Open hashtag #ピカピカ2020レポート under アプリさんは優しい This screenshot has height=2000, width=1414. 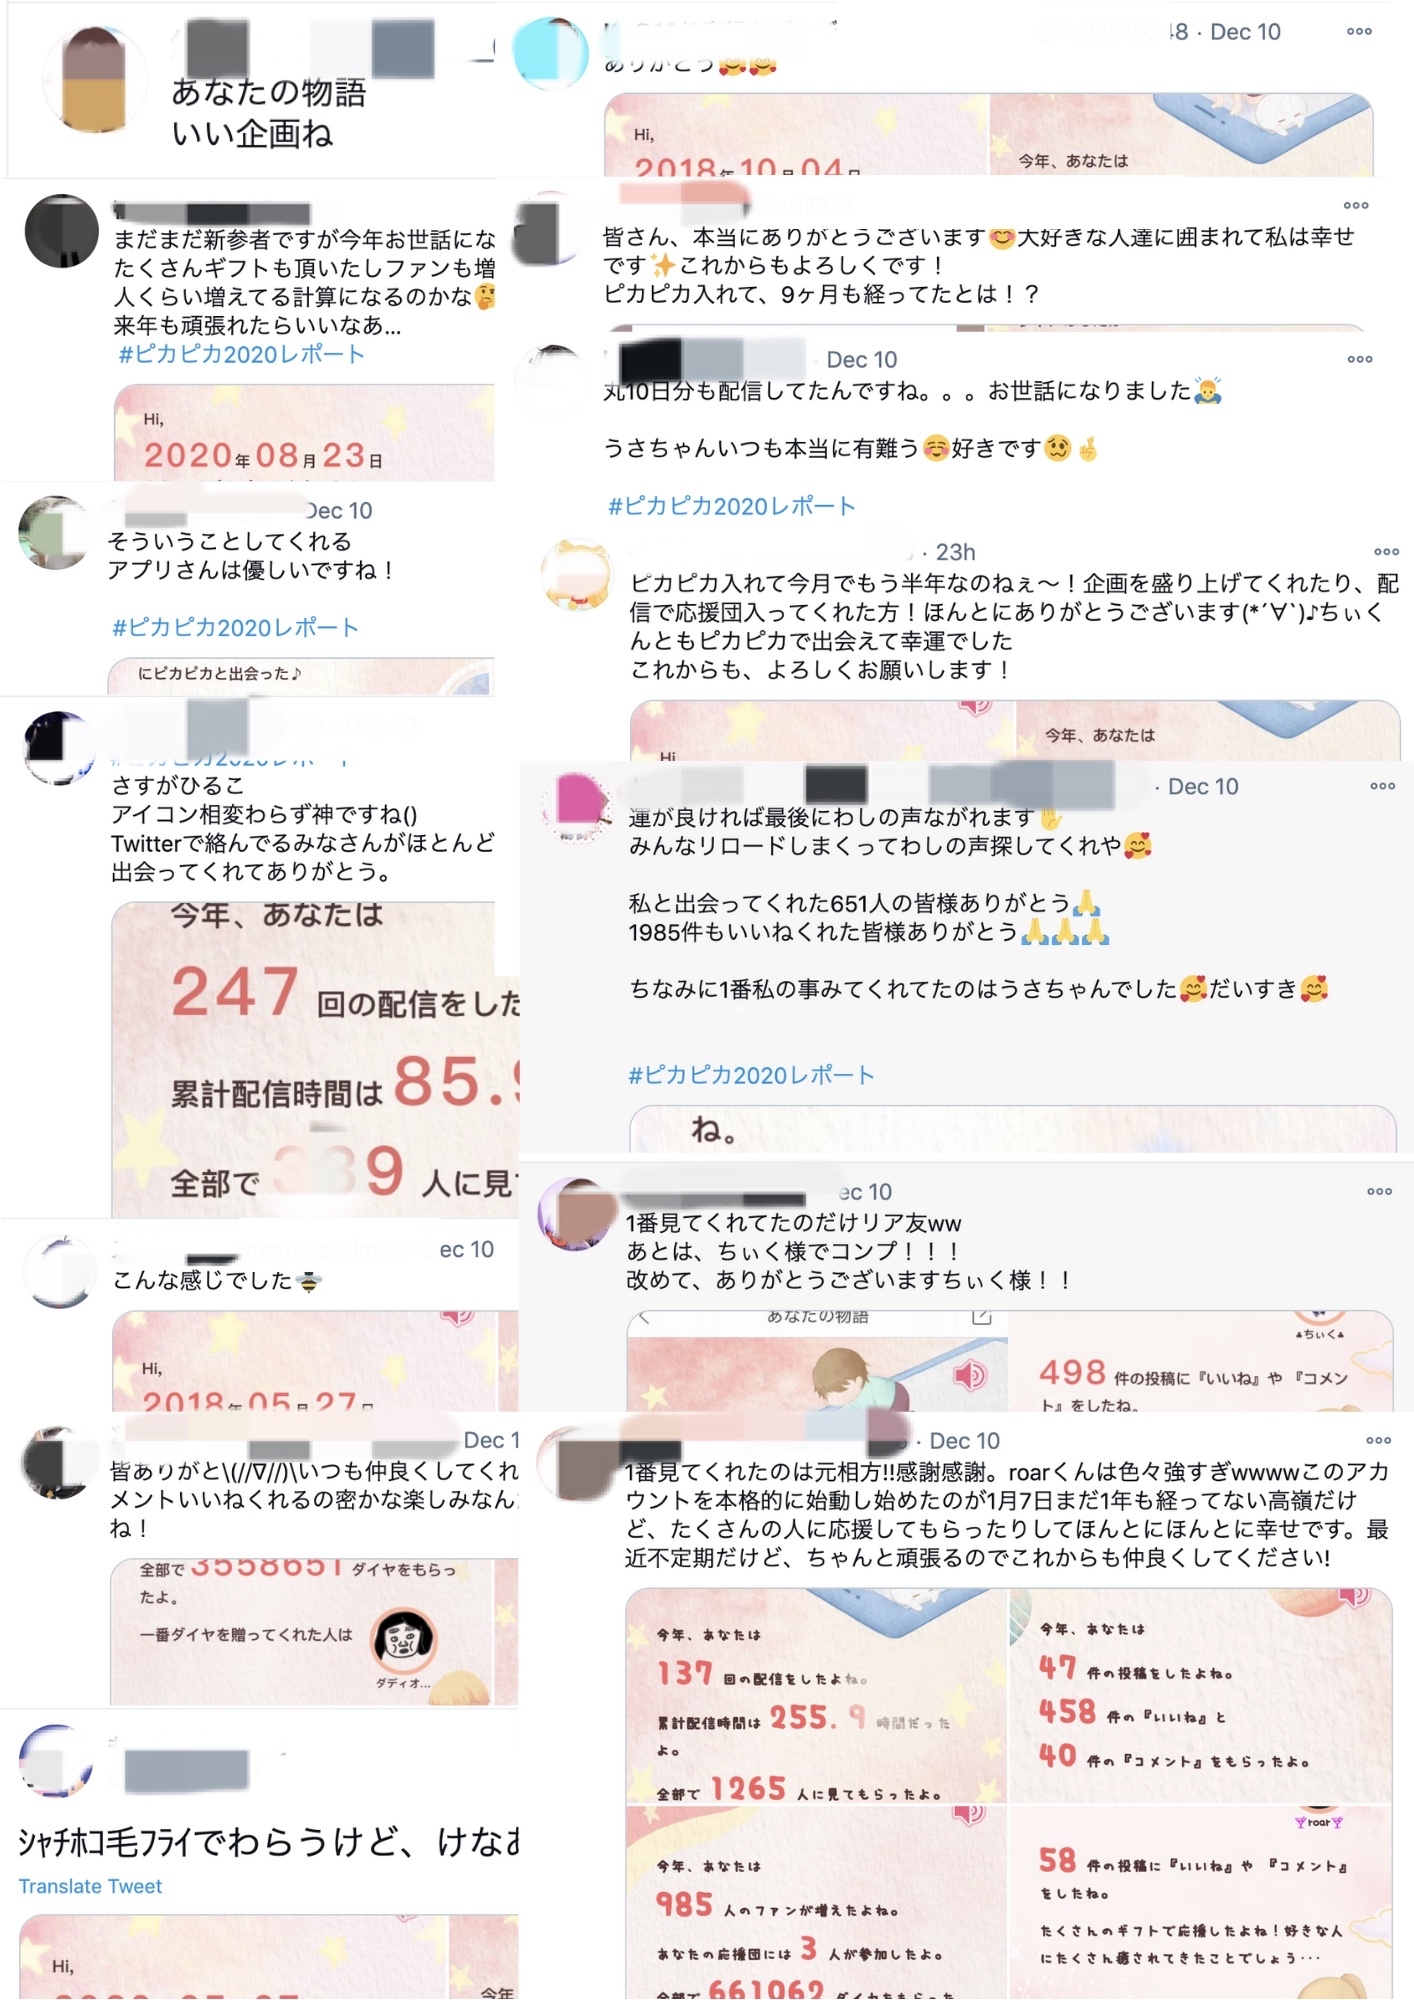235,628
